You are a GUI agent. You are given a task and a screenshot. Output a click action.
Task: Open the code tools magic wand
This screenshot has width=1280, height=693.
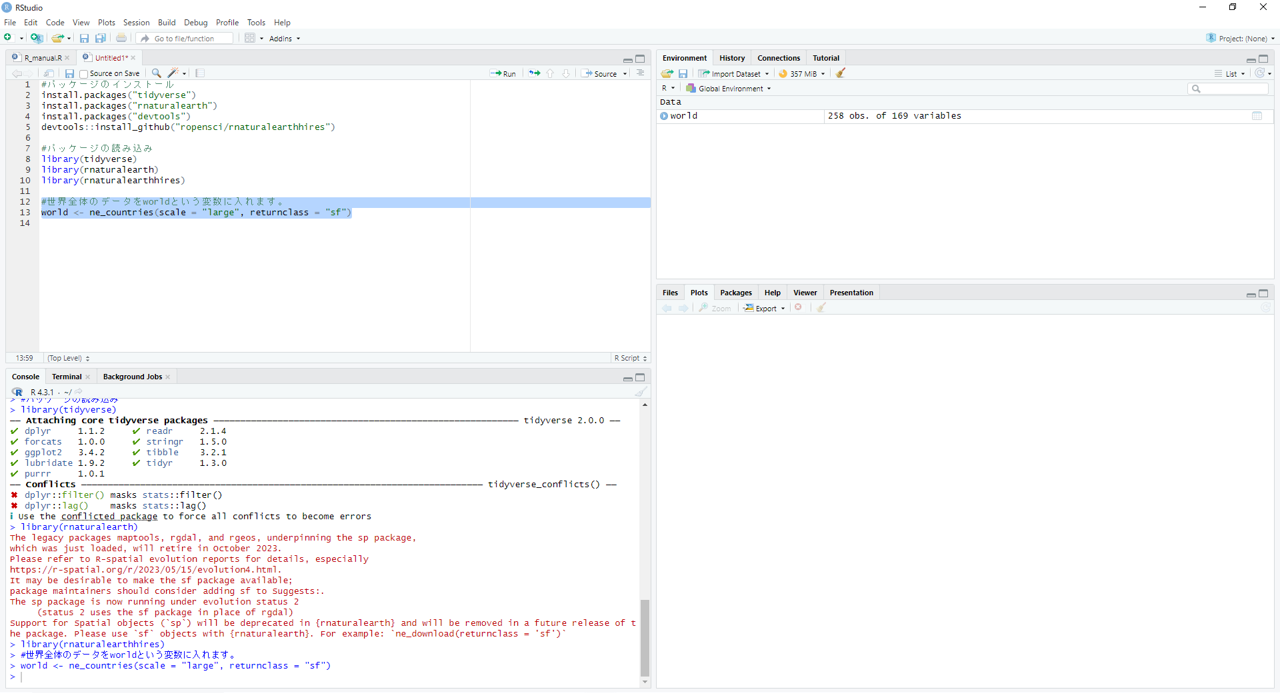click(173, 73)
